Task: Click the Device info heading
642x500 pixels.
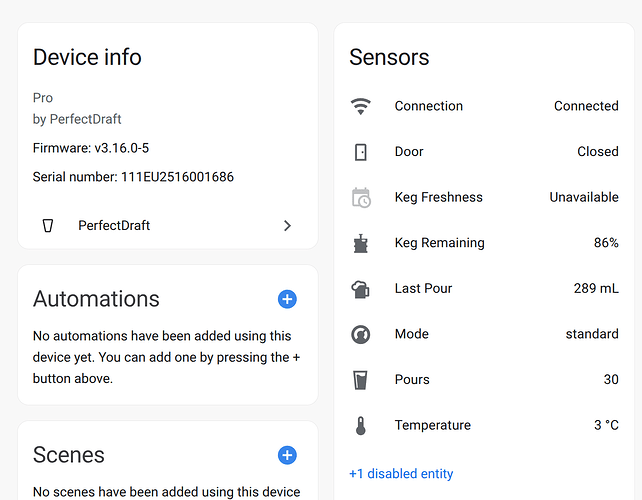Action: click(x=87, y=57)
